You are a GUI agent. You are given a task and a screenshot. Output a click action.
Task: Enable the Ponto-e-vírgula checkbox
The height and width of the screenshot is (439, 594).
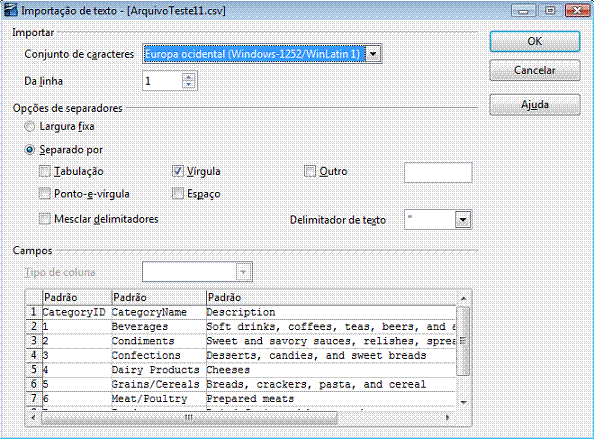[45, 194]
